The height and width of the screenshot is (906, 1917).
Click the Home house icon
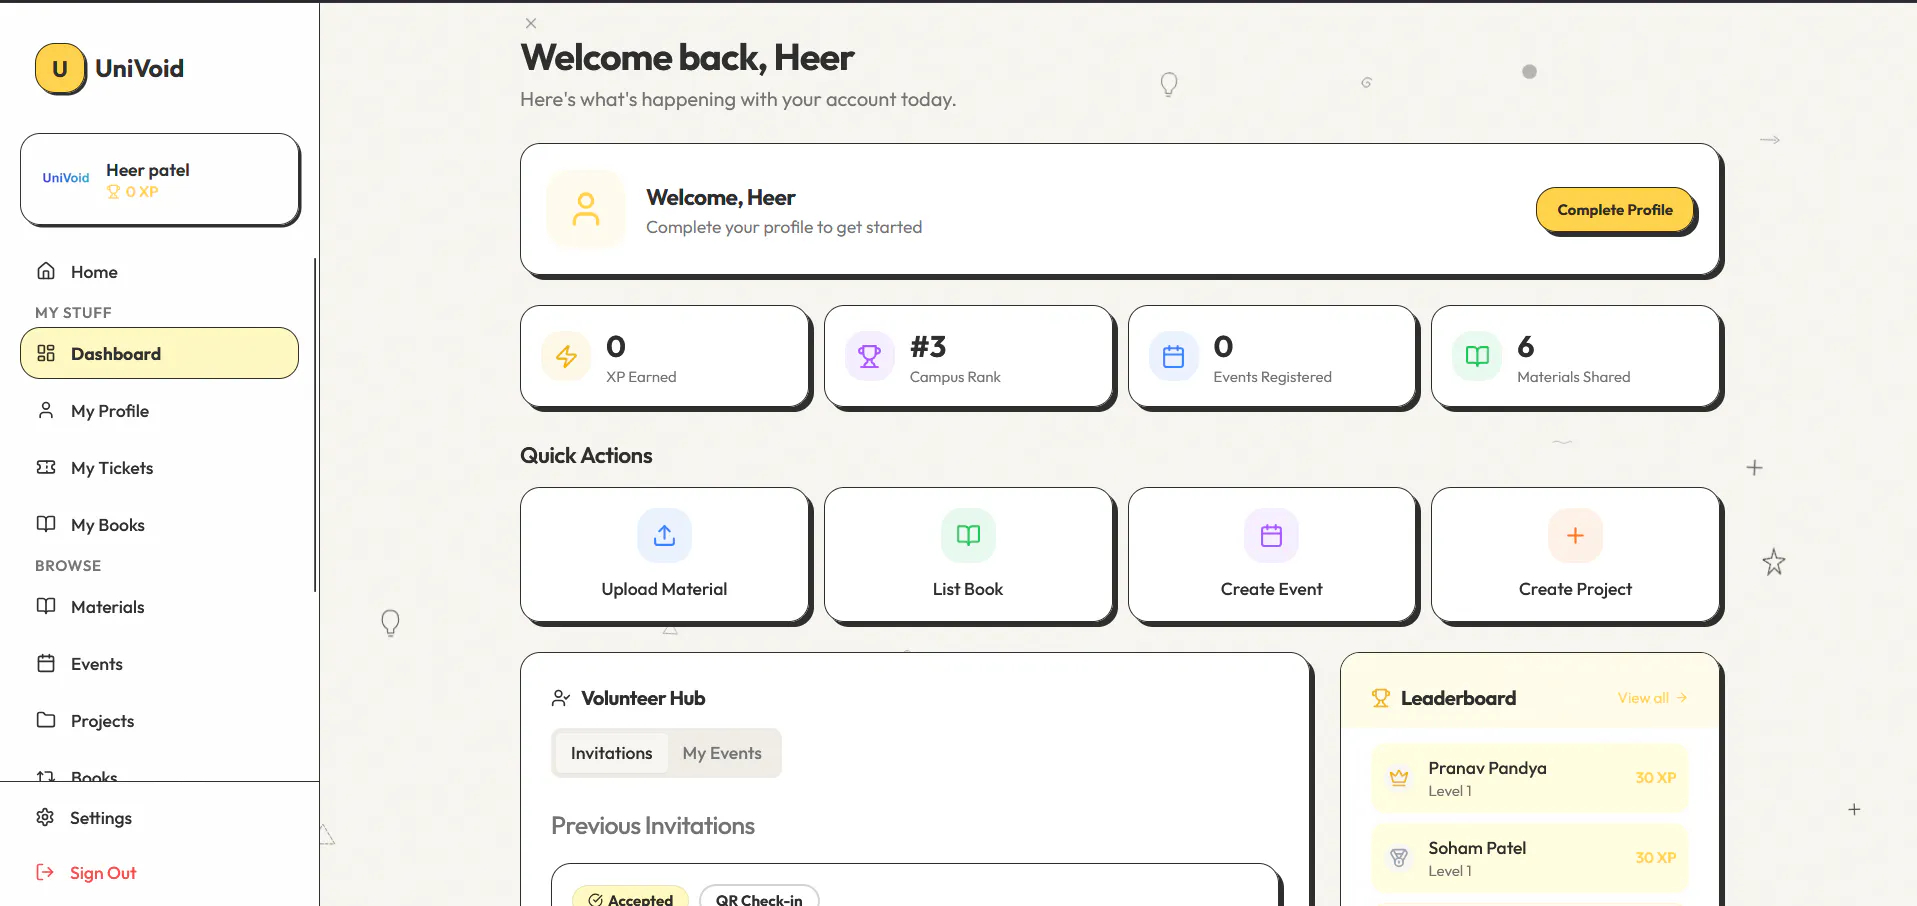(x=46, y=271)
